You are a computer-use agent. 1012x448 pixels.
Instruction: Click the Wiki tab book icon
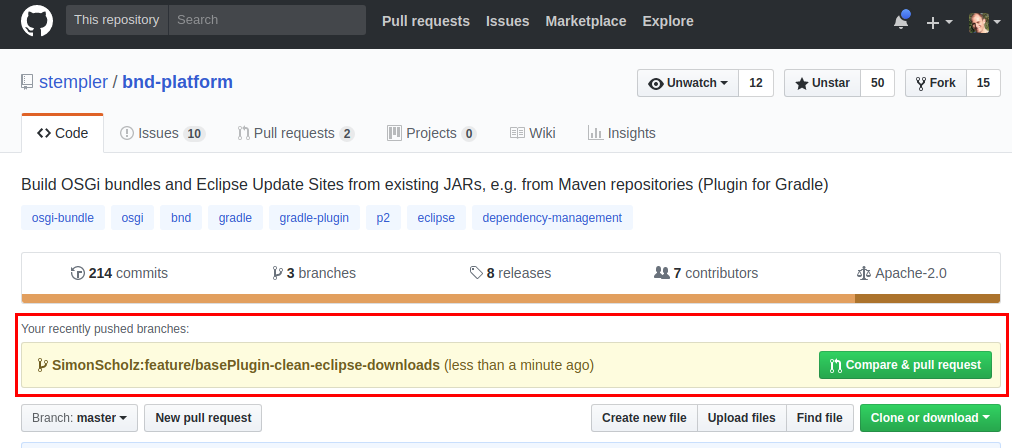coord(517,133)
